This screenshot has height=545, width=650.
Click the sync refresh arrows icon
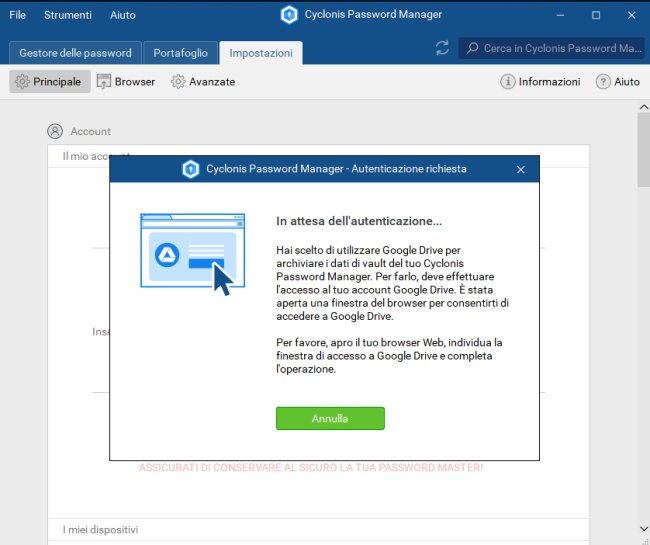tap(442, 48)
